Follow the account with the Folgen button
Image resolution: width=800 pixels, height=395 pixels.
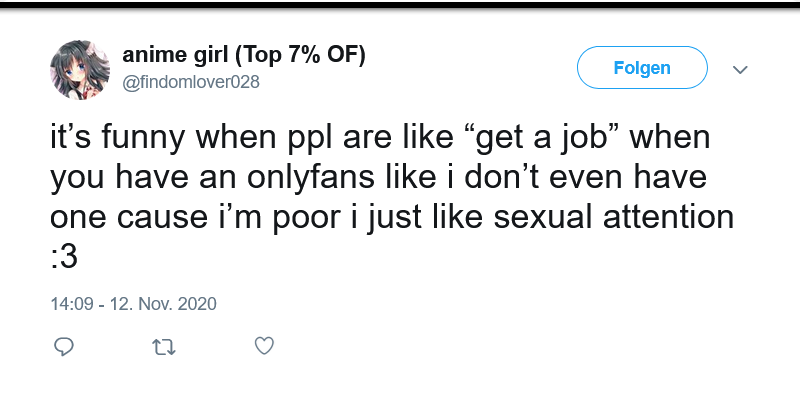[642, 67]
